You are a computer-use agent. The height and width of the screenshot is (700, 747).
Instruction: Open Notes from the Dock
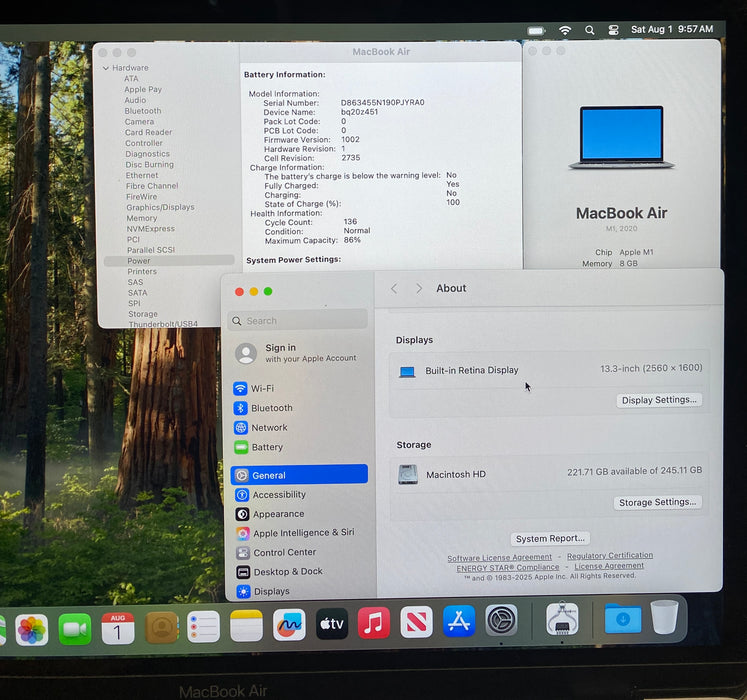point(246,626)
